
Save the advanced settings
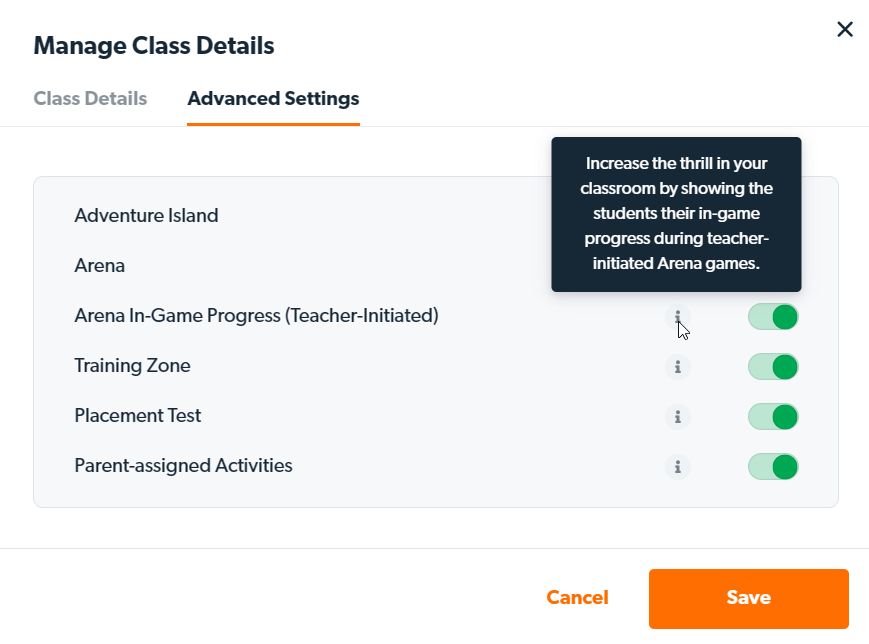(x=749, y=599)
